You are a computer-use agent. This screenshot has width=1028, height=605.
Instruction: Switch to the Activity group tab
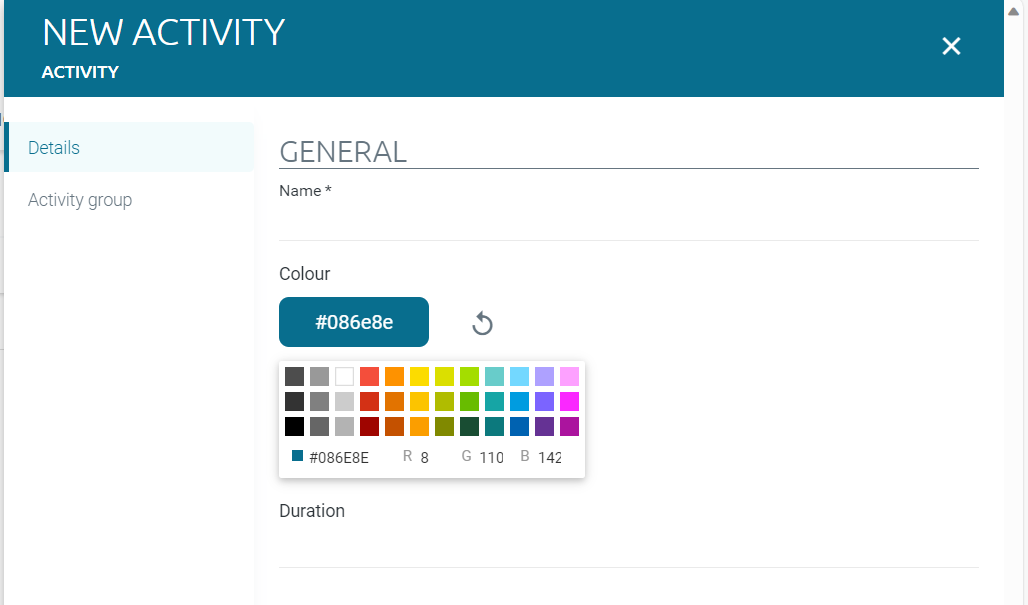(129, 200)
